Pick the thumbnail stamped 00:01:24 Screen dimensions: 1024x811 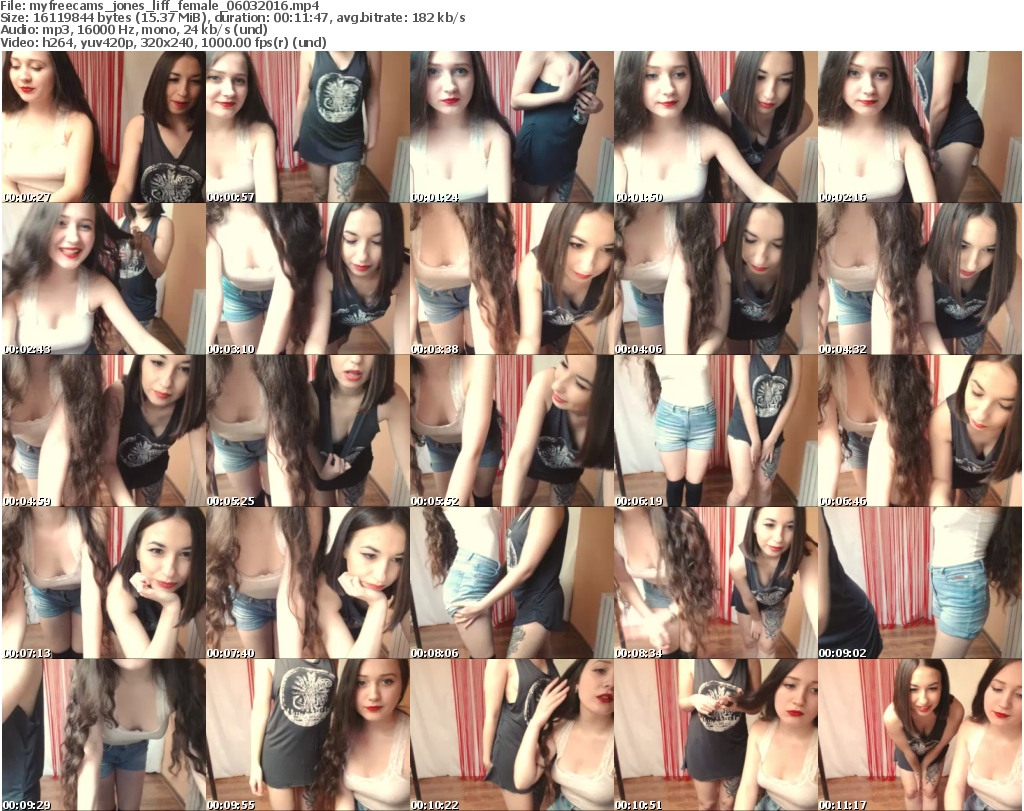[x=511, y=127]
